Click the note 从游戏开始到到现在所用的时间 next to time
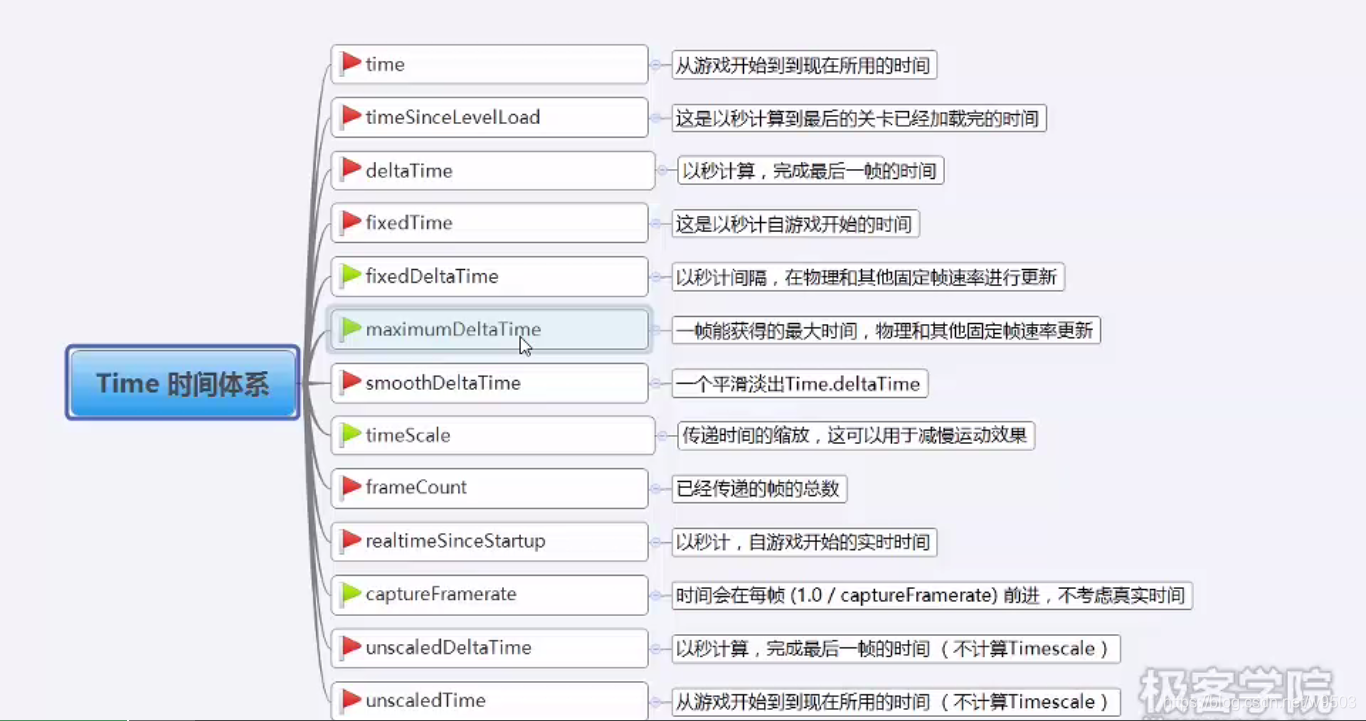 803,66
